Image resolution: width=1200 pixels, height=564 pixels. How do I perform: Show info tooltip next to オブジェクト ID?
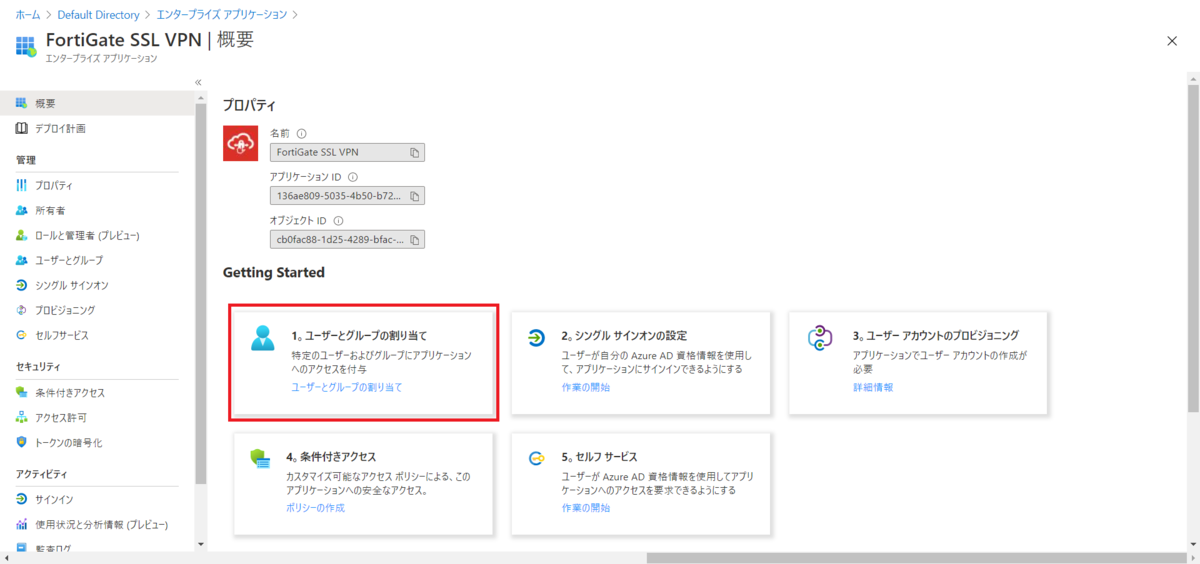(x=339, y=221)
